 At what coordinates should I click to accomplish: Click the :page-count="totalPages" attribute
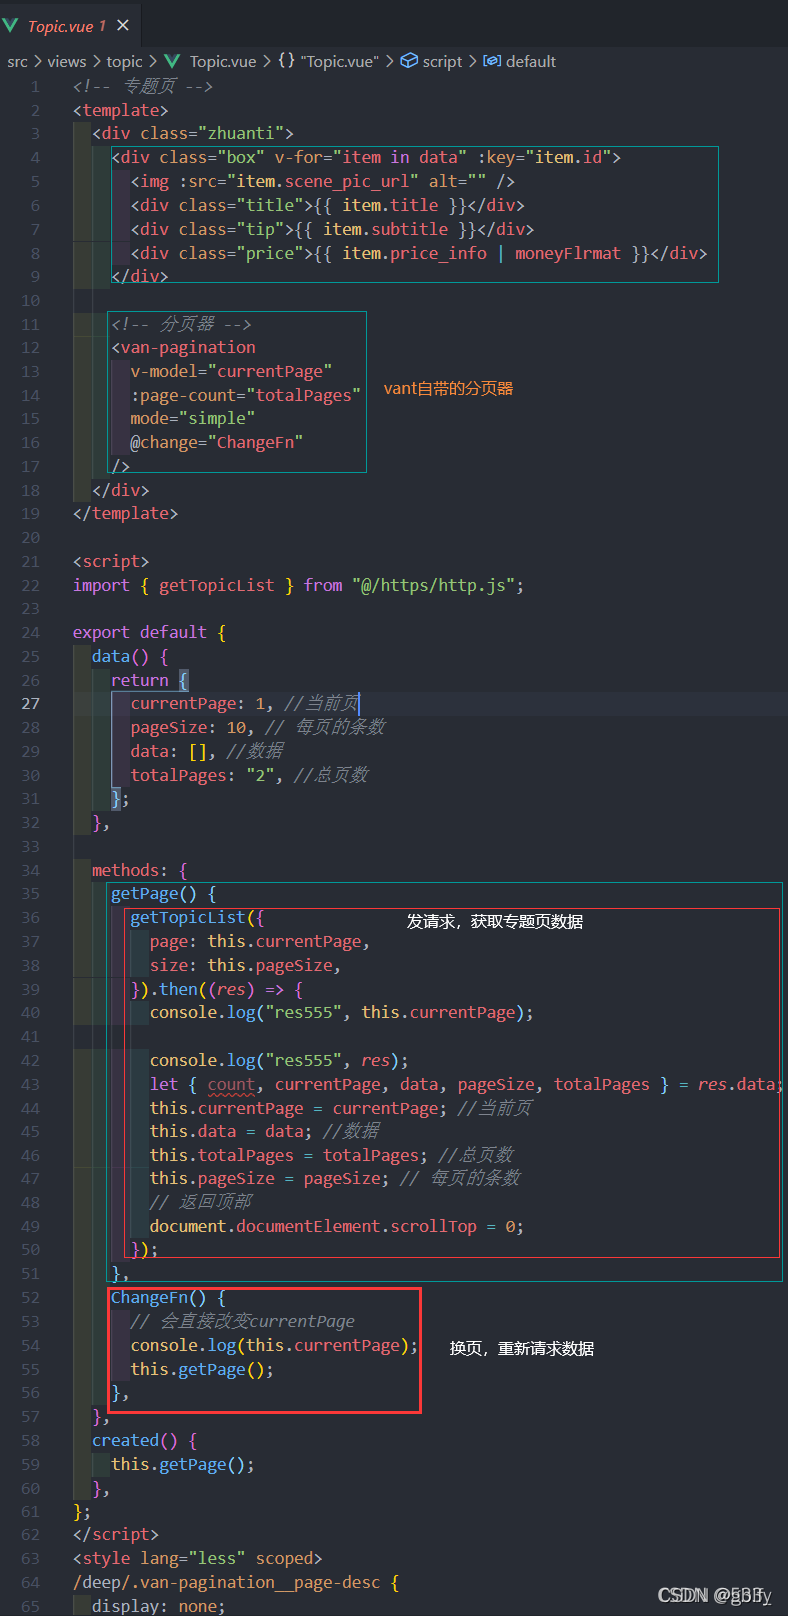point(245,396)
